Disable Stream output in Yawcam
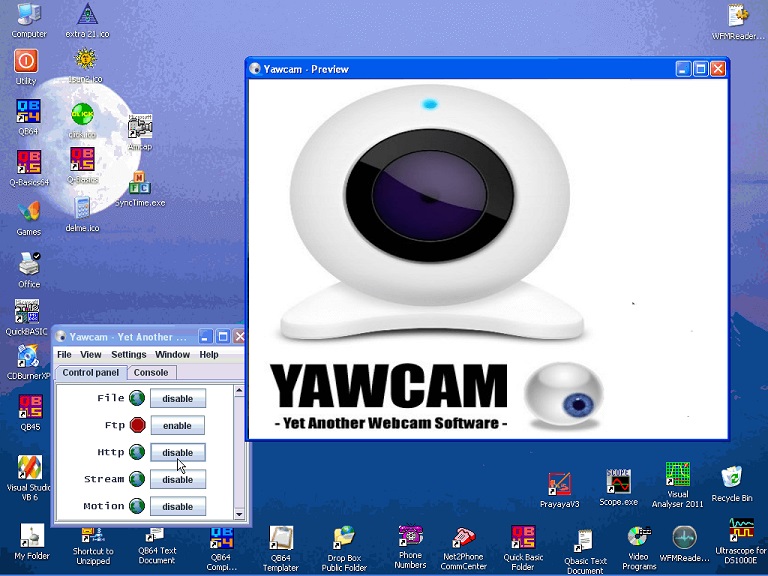 pyautogui.click(x=177, y=479)
